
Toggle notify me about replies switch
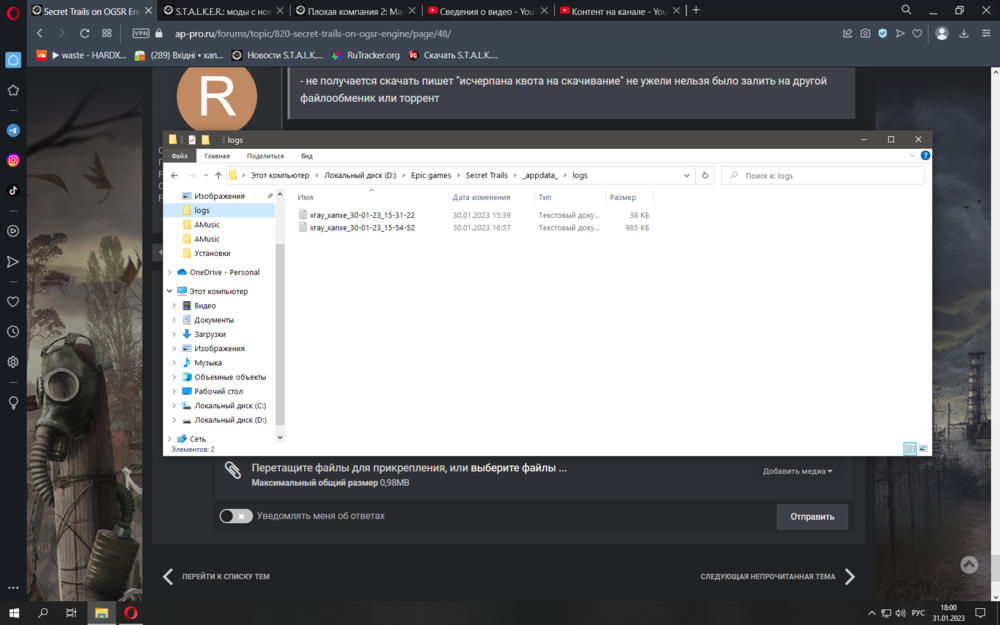click(x=236, y=516)
